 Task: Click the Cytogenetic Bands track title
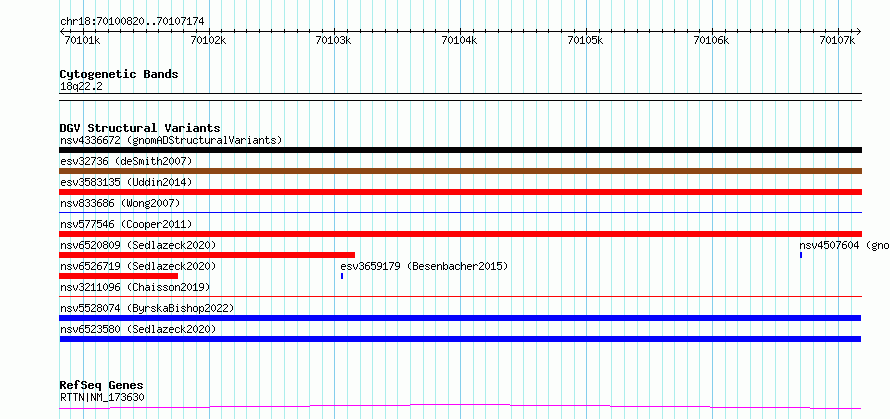119,74
